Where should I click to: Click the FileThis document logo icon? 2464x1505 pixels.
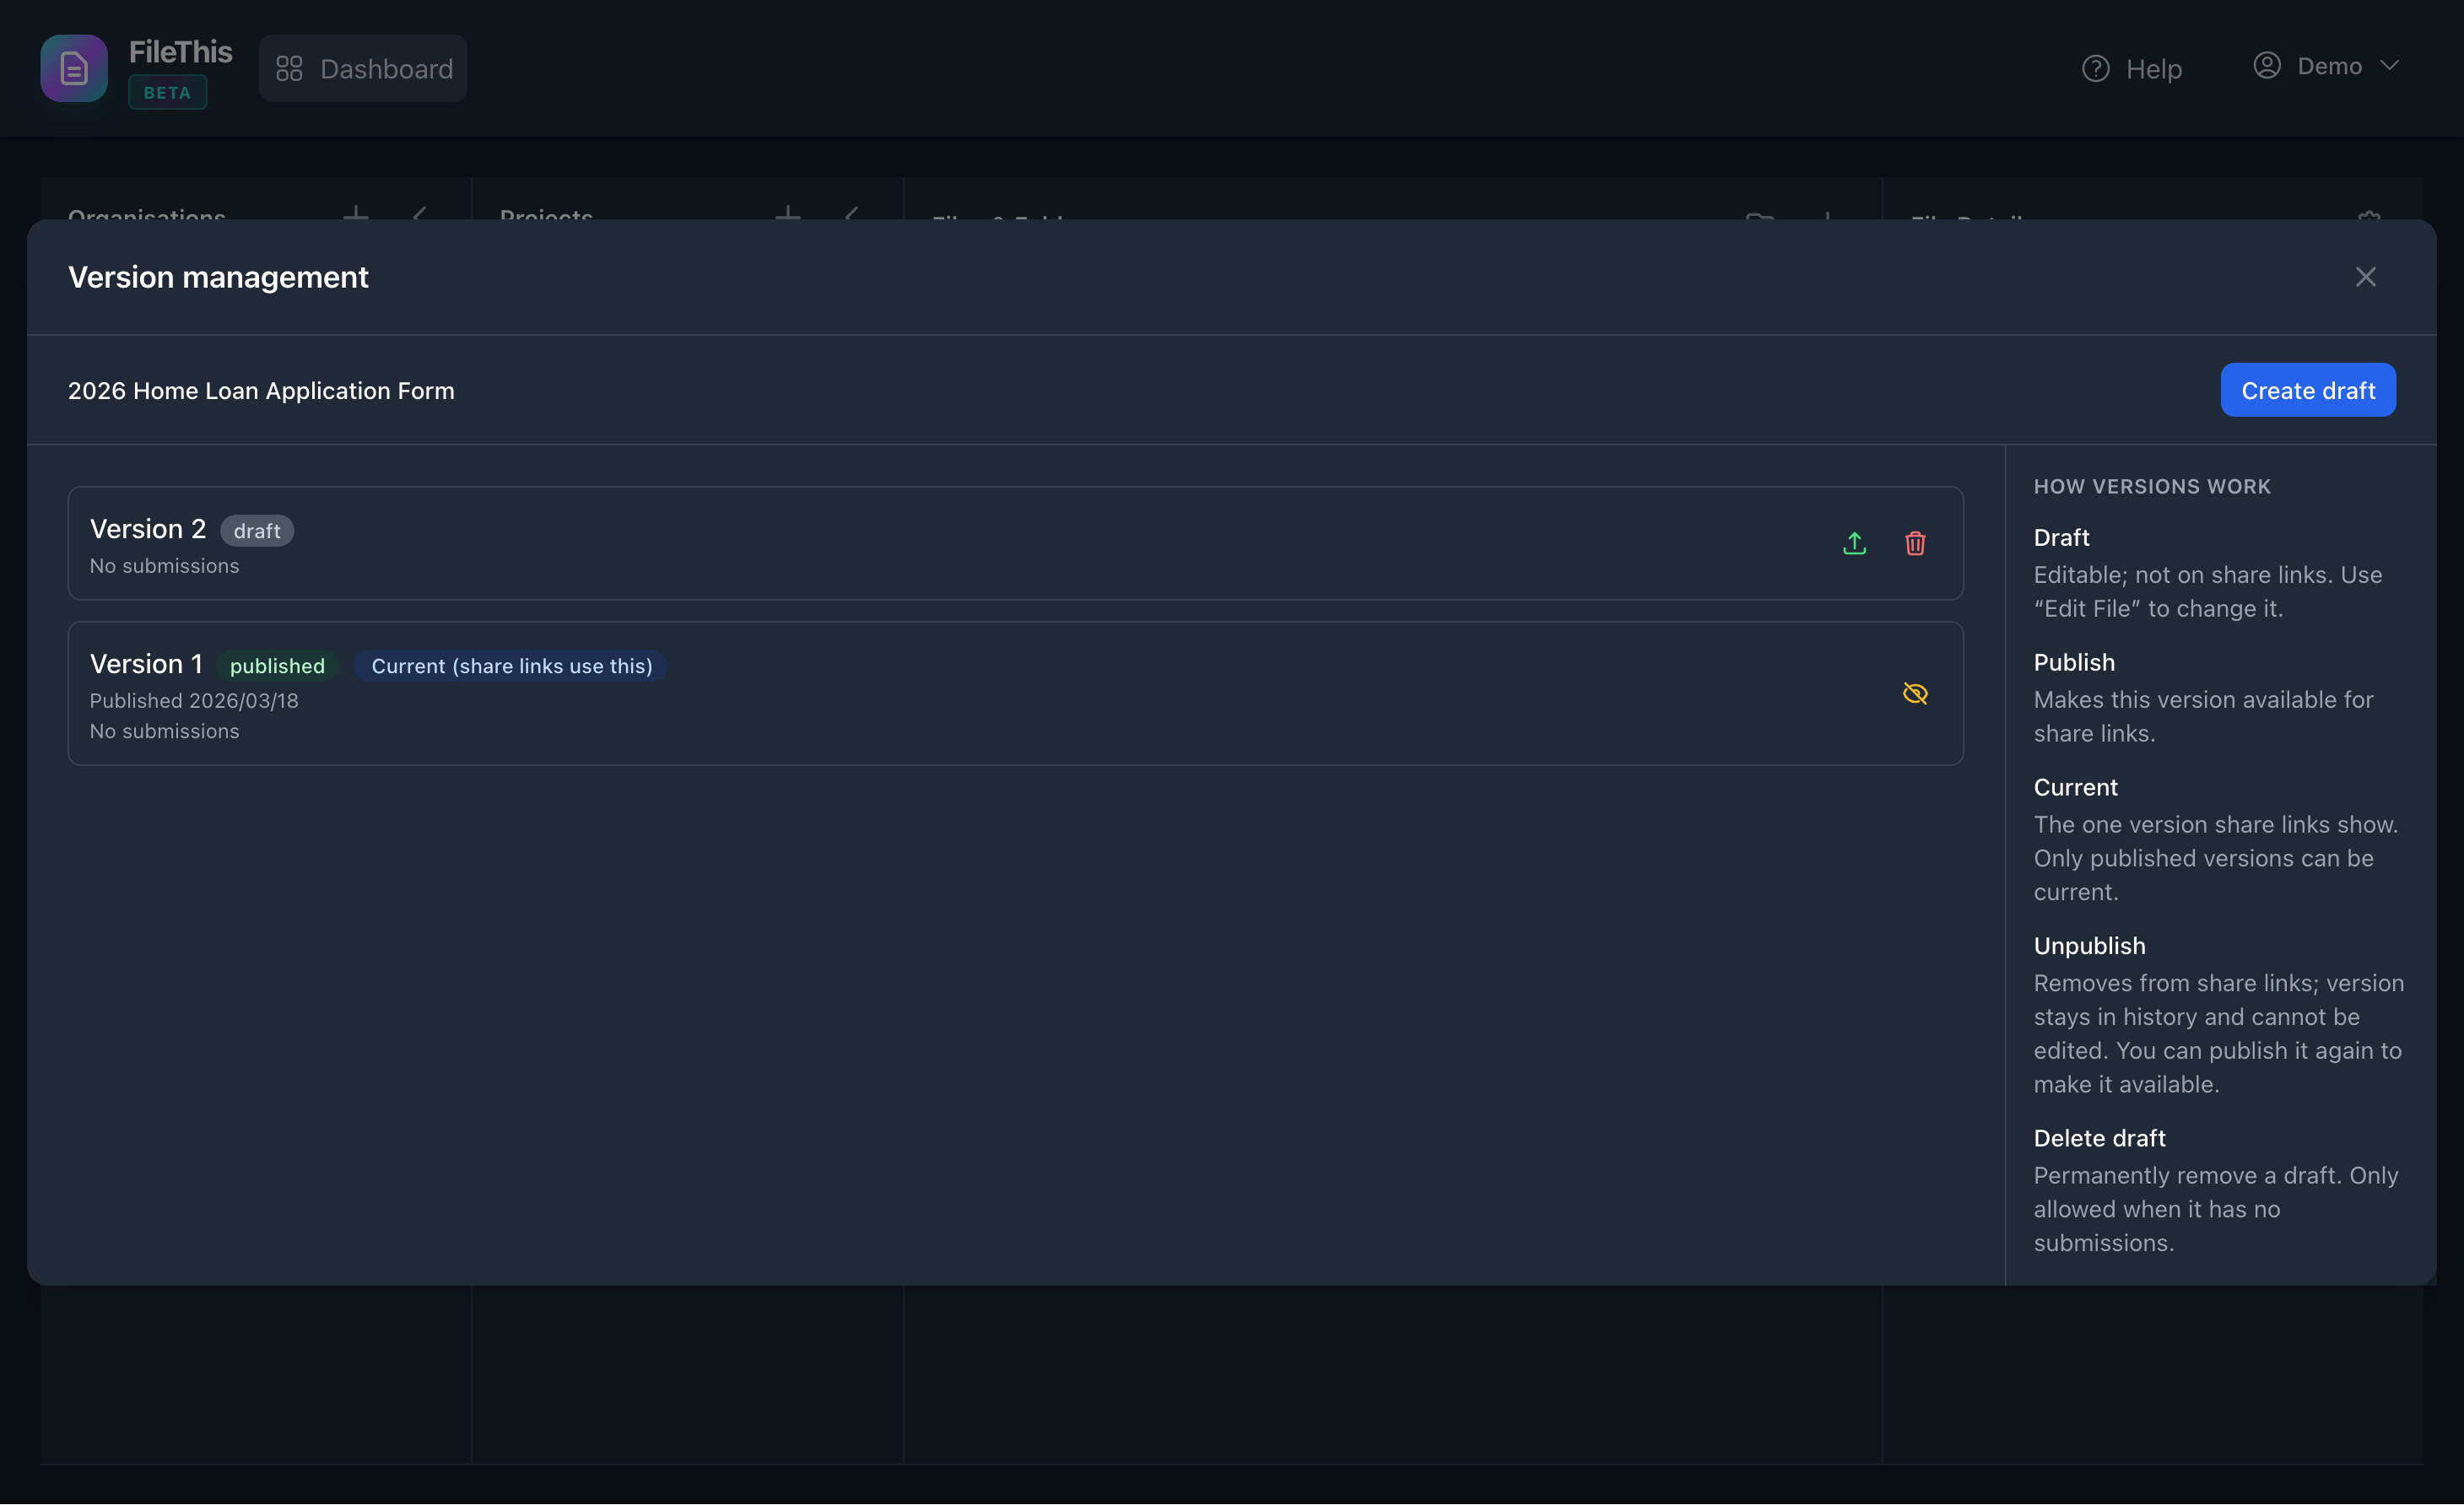pos(73,68)
